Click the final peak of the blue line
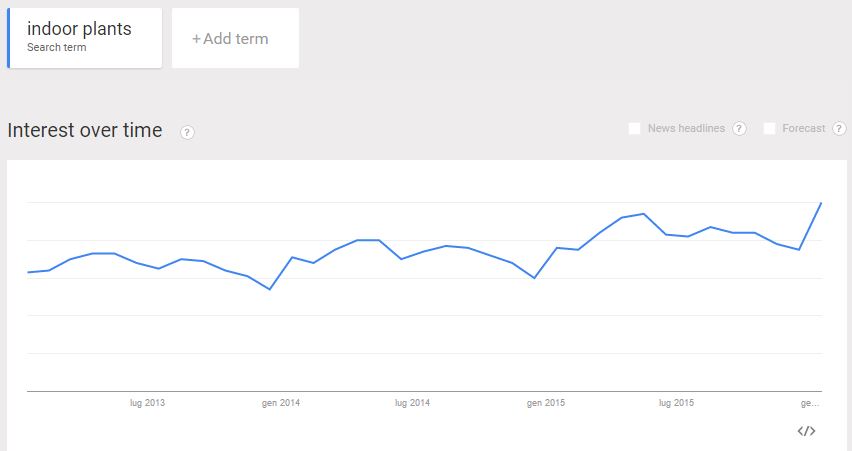This screenshot has height=451, width=852. (x=821, y=203)
